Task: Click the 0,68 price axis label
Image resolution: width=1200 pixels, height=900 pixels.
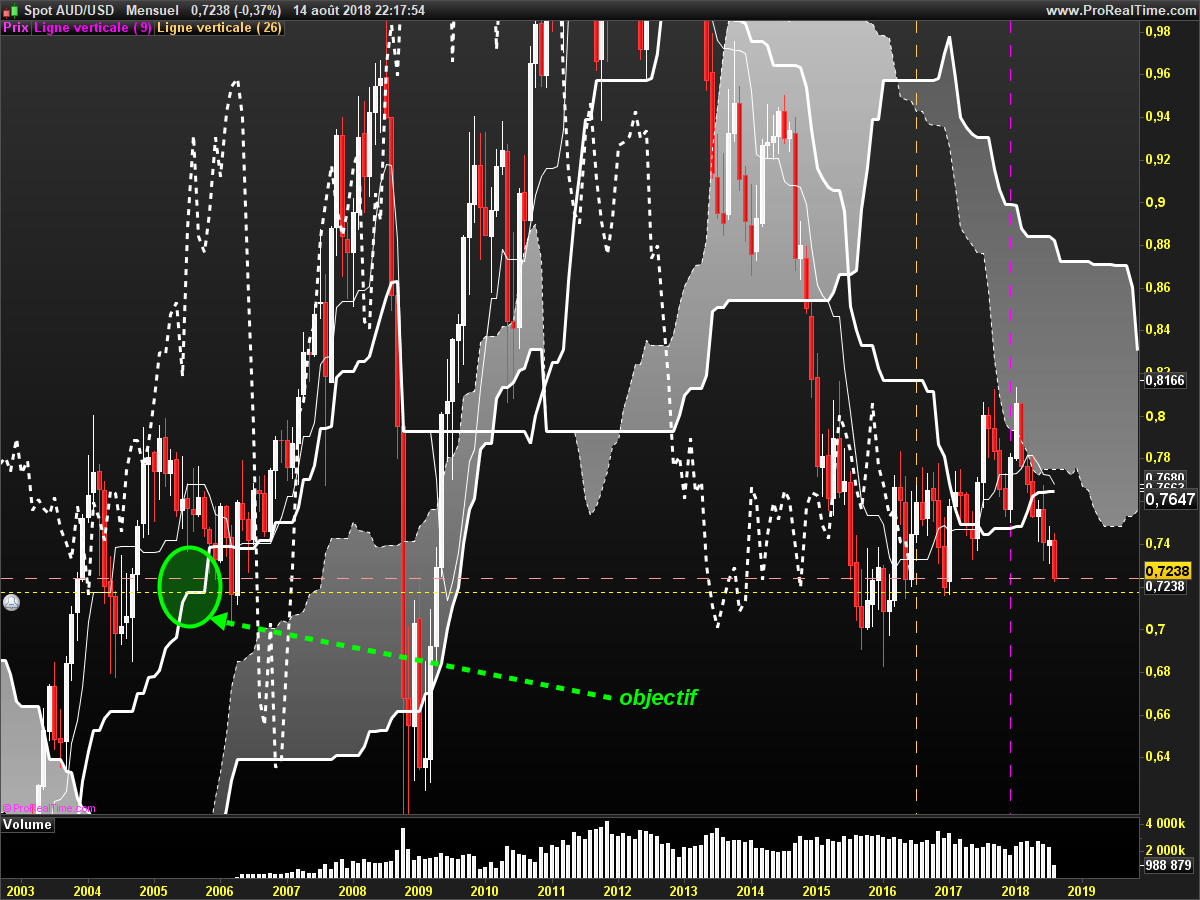Action: (1158, 671)
